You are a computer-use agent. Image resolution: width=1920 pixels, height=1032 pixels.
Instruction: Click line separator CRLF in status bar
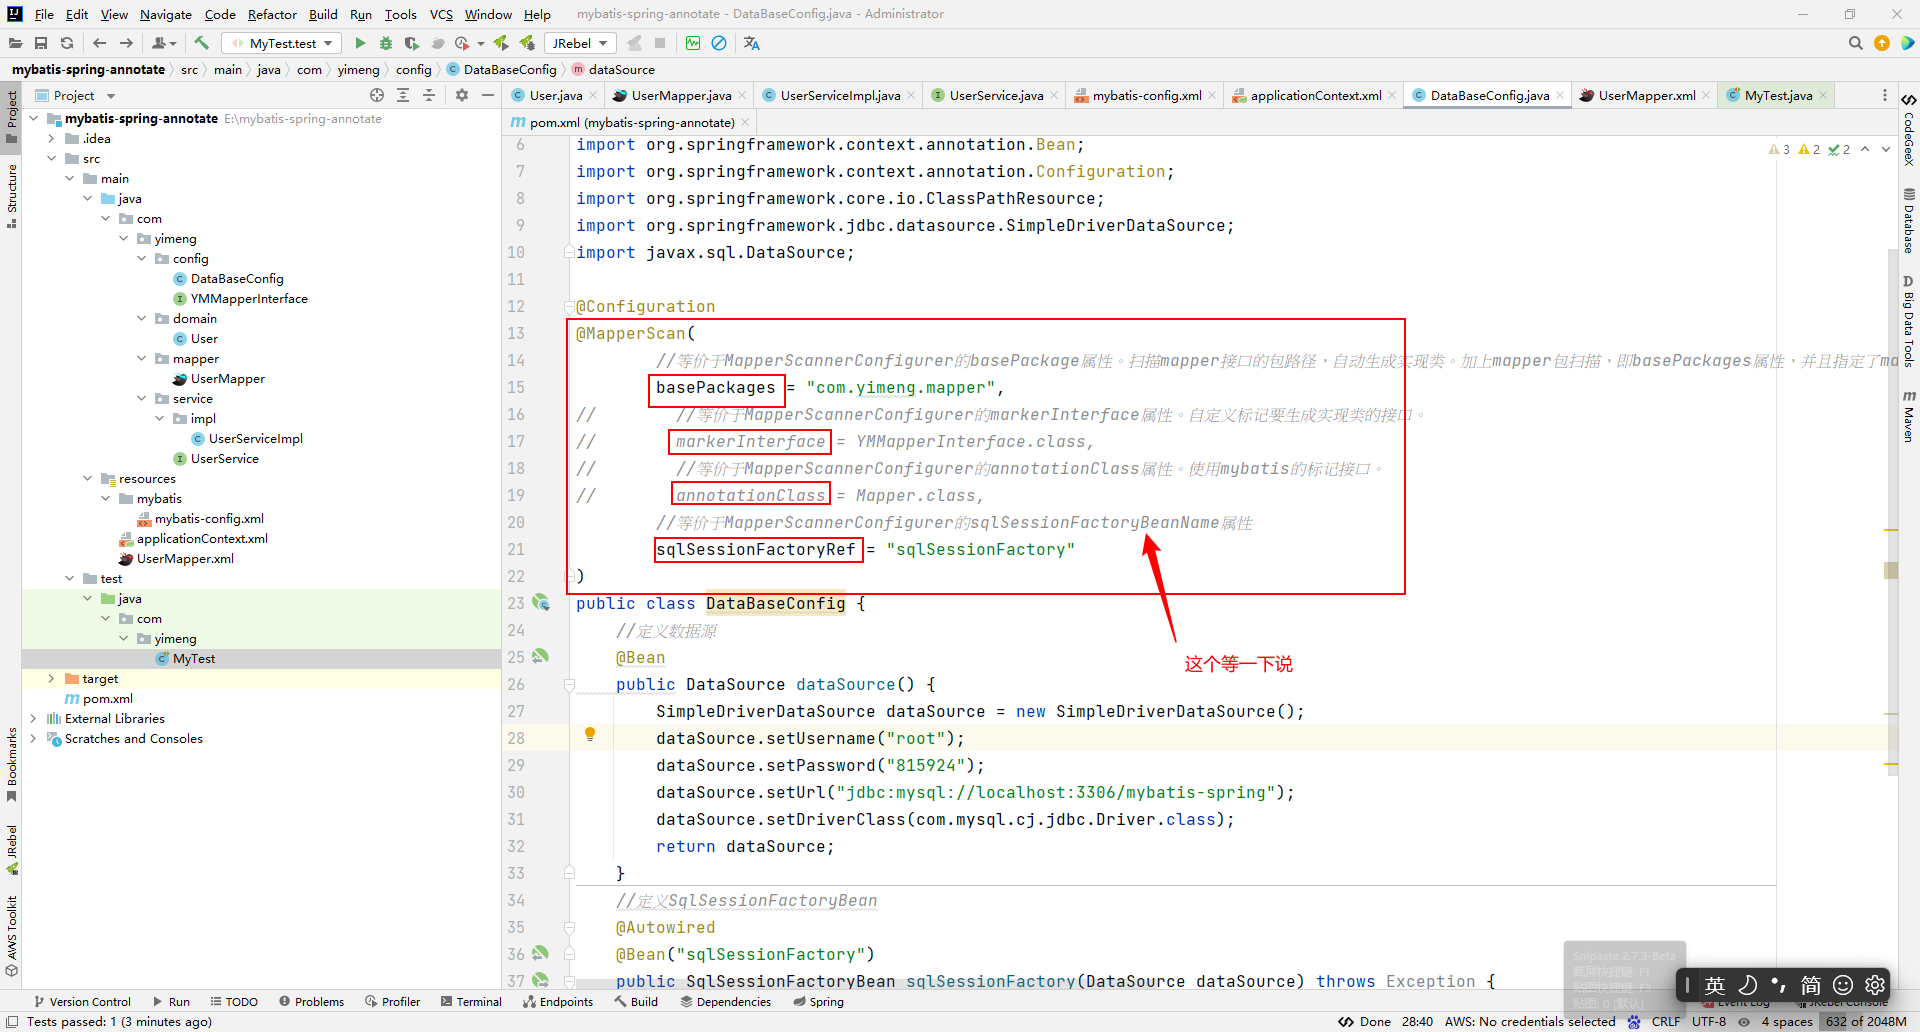1665,1022
